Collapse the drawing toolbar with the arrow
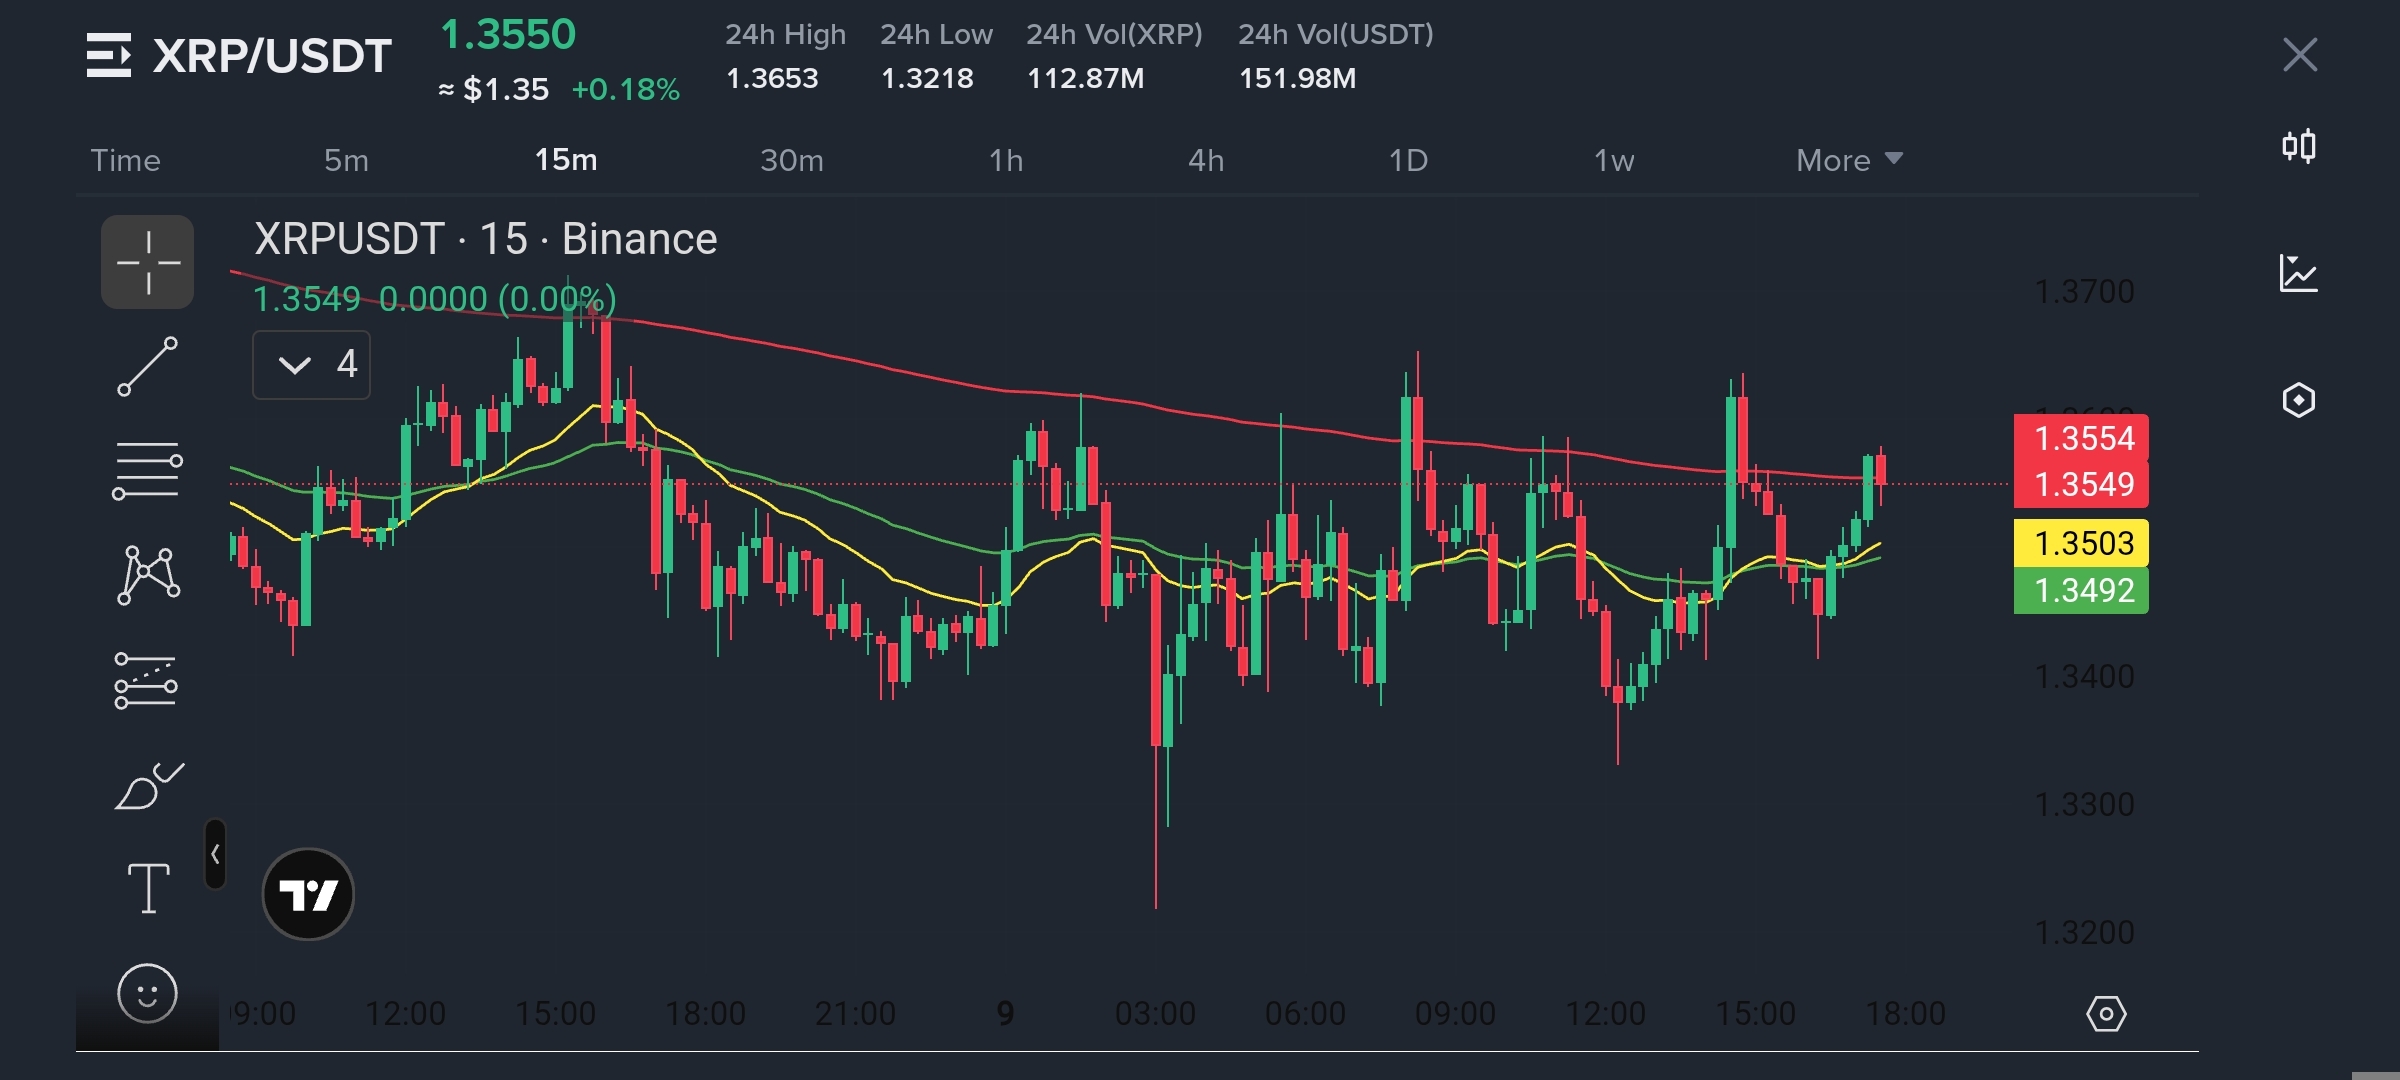Image resolution: width=2400 pixels, height=1080 pixels. coord(215,854)
